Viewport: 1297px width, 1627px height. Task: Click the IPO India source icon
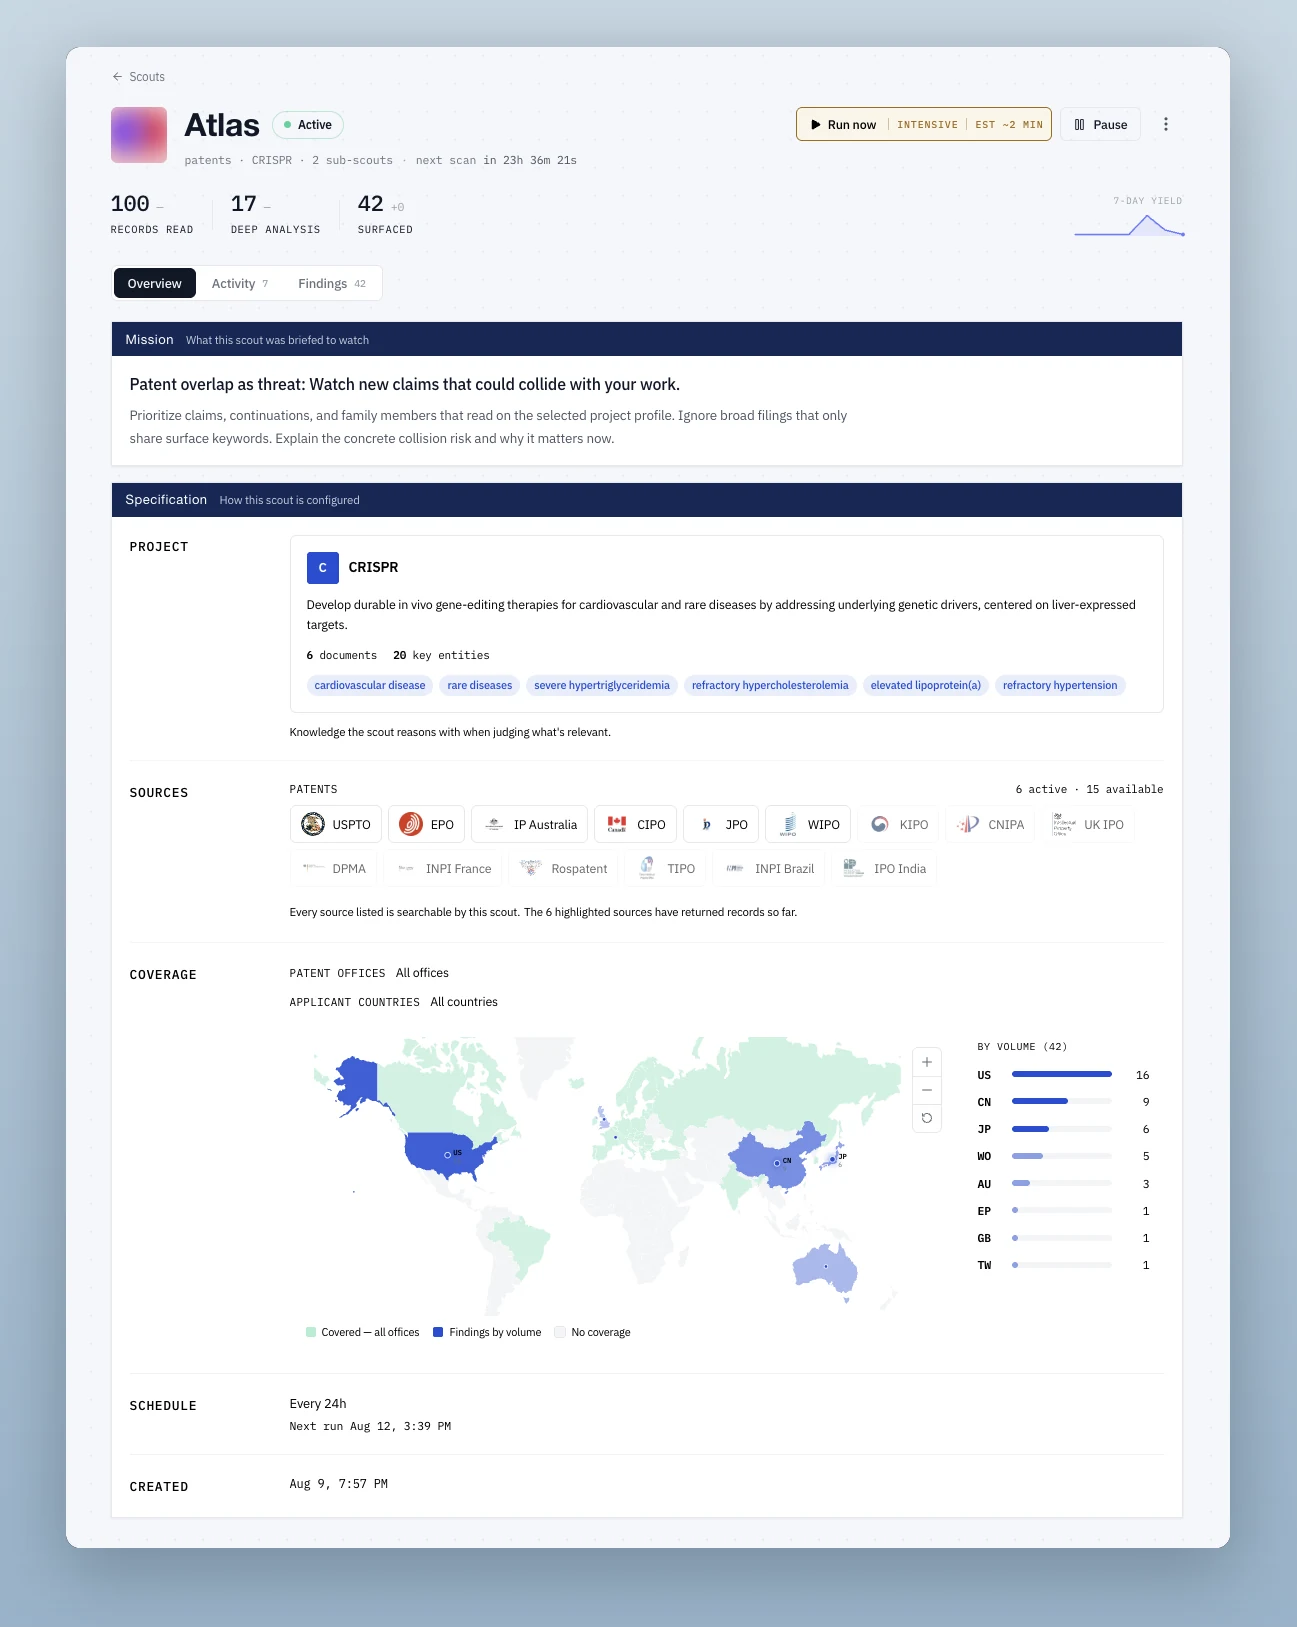[x=854, y=868]
